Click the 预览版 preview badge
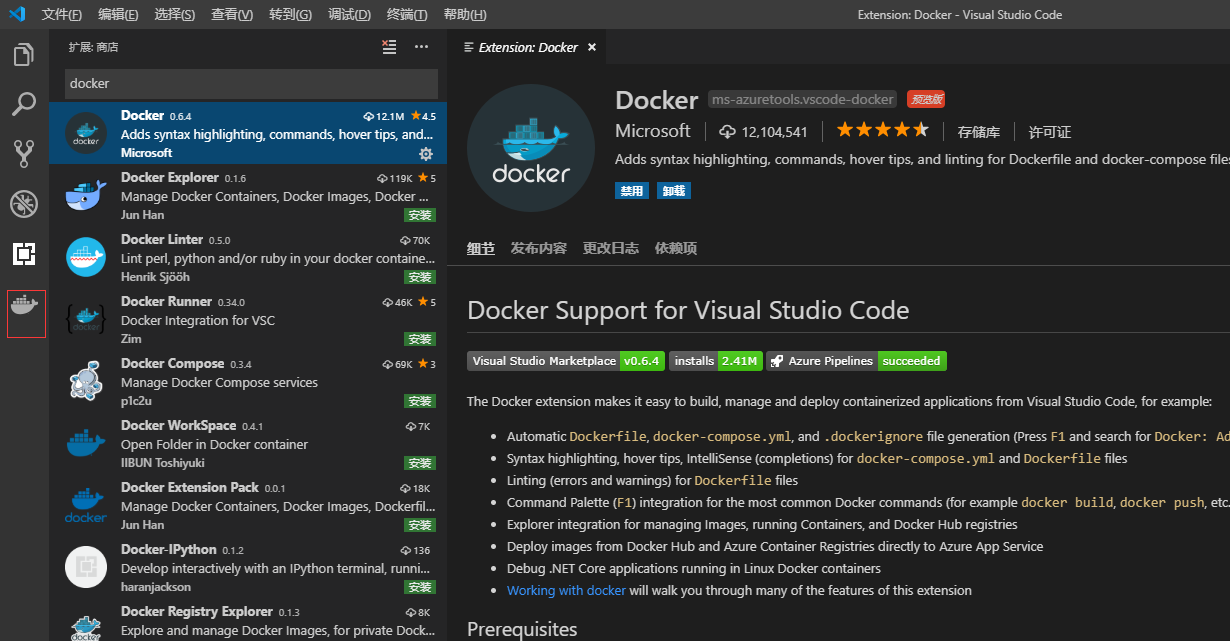Viewport: 1230px width, 641px height. [926, 99]
